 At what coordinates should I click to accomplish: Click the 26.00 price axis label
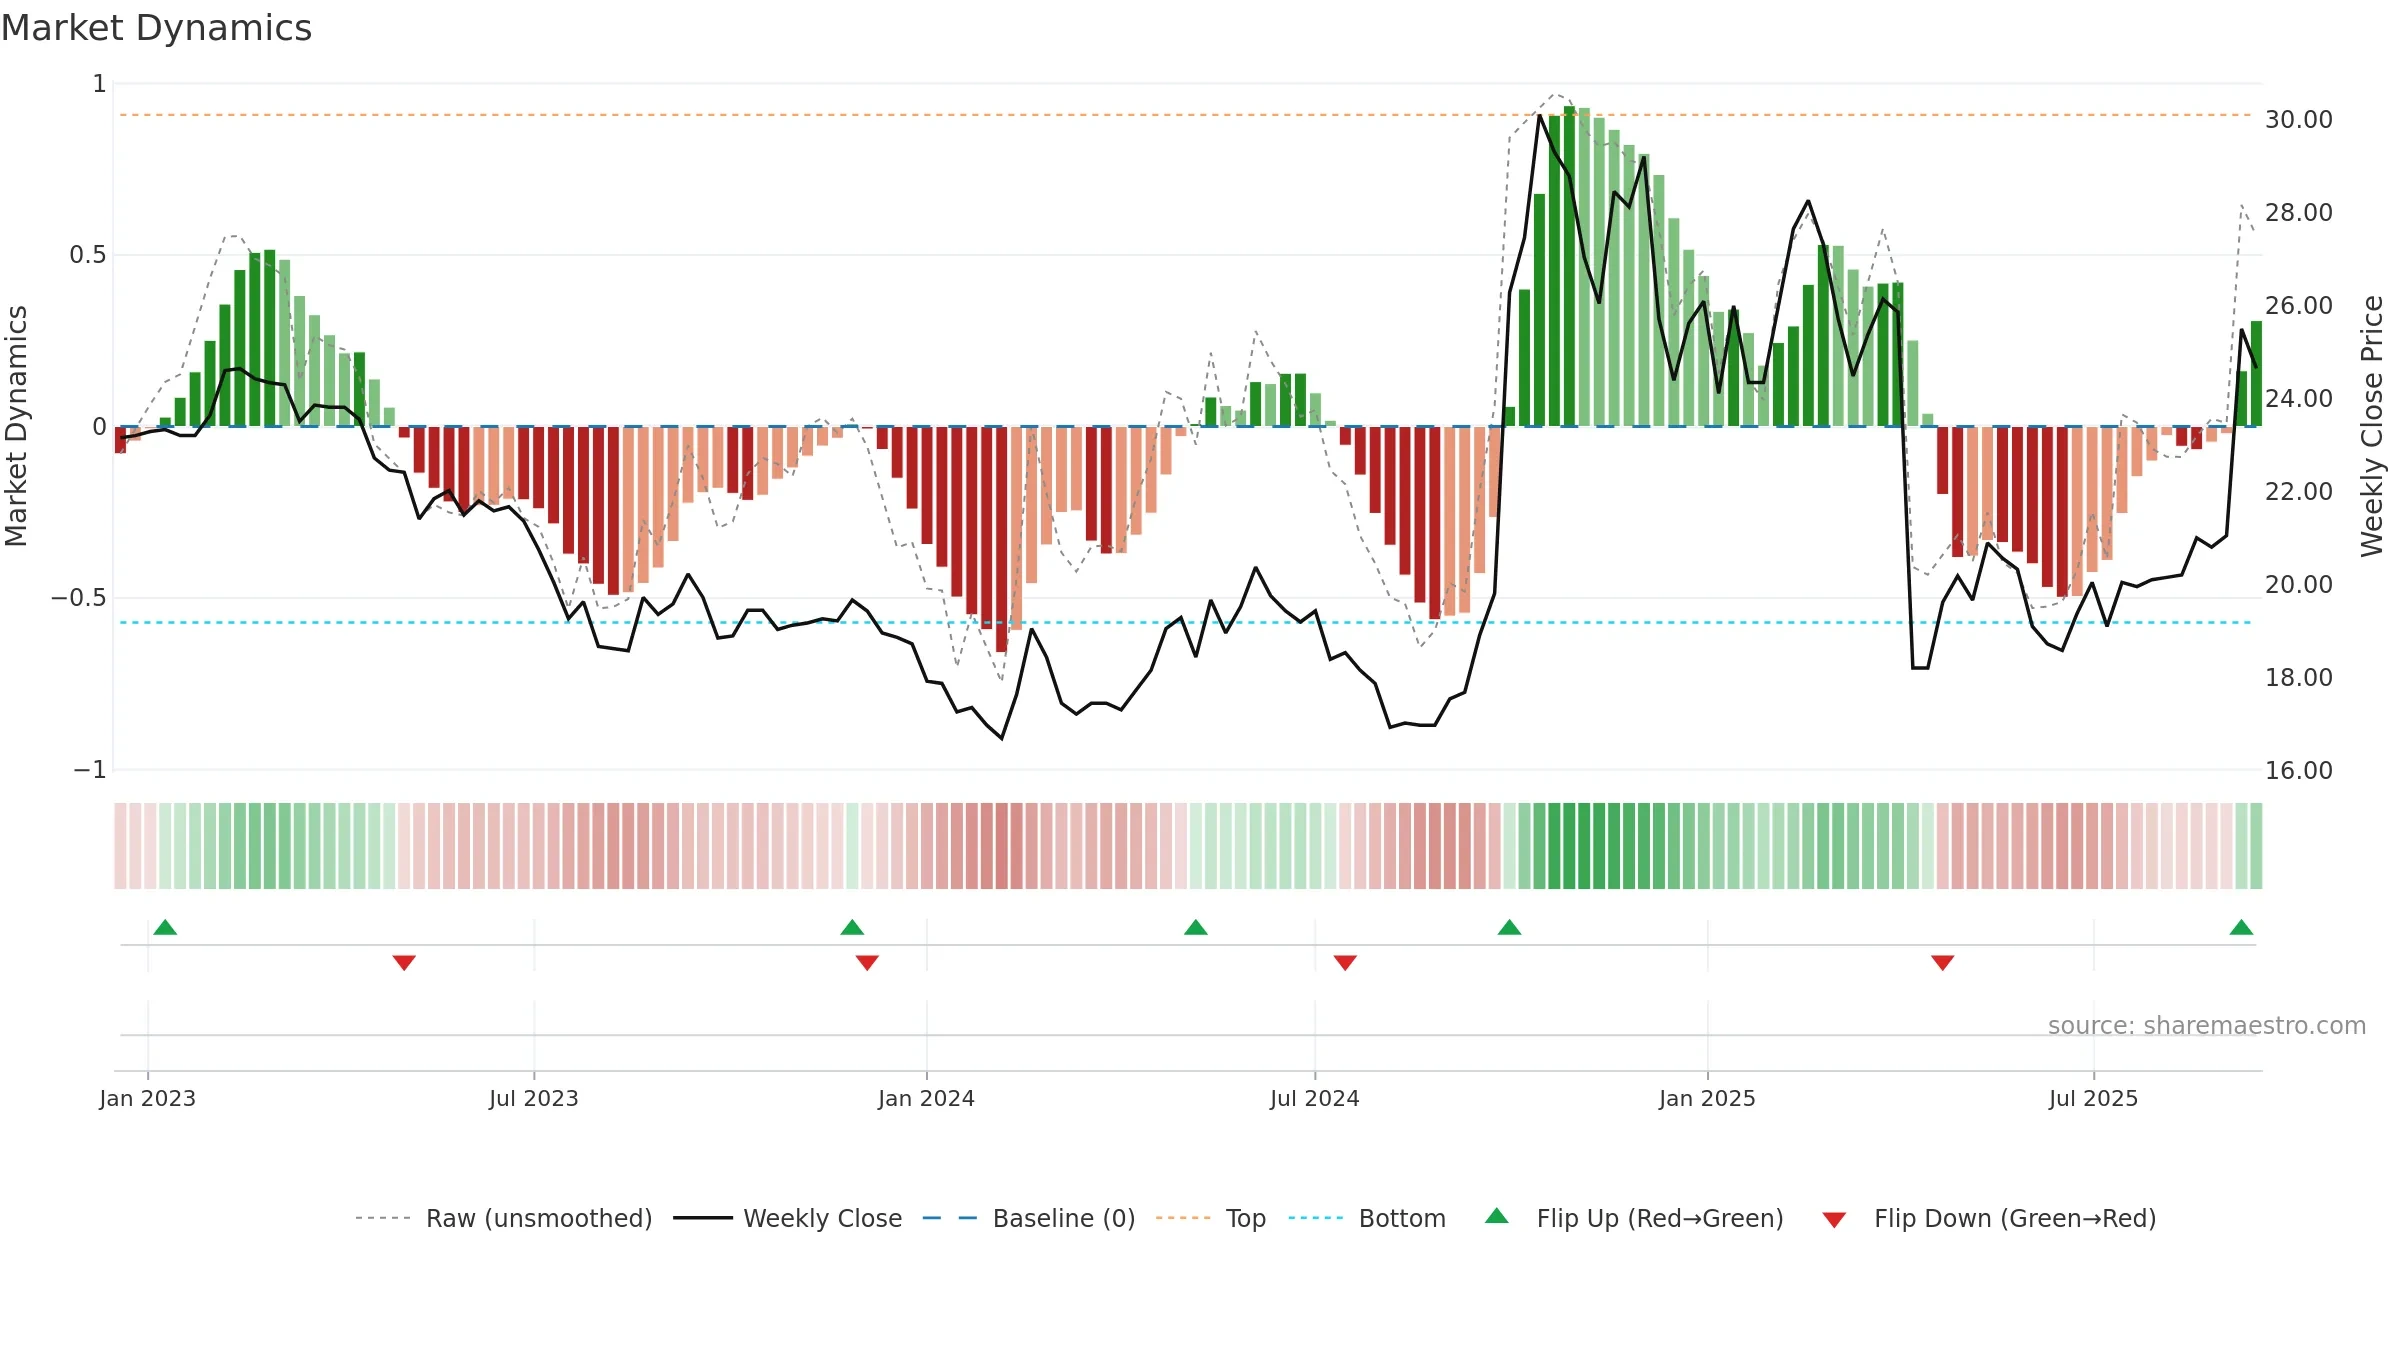[2299, 305]
